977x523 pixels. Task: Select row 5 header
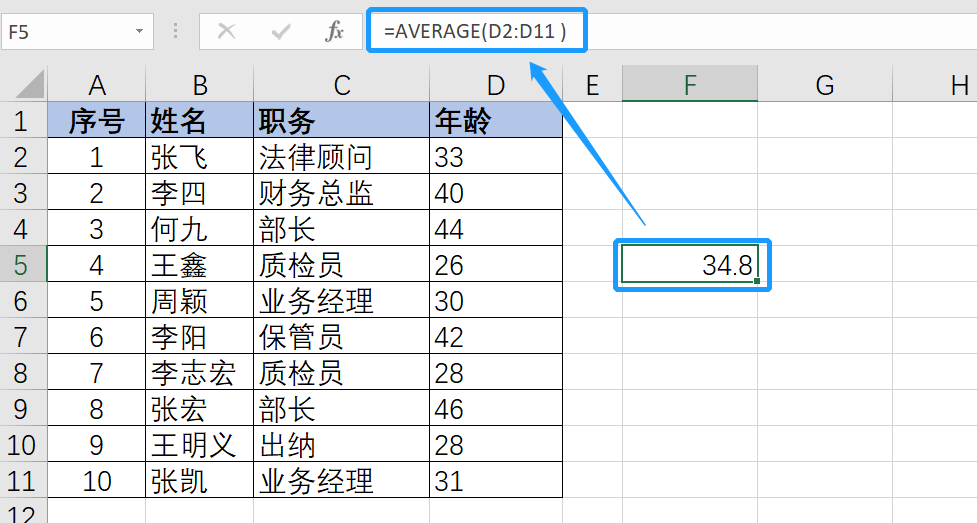(x=23, y=264)
